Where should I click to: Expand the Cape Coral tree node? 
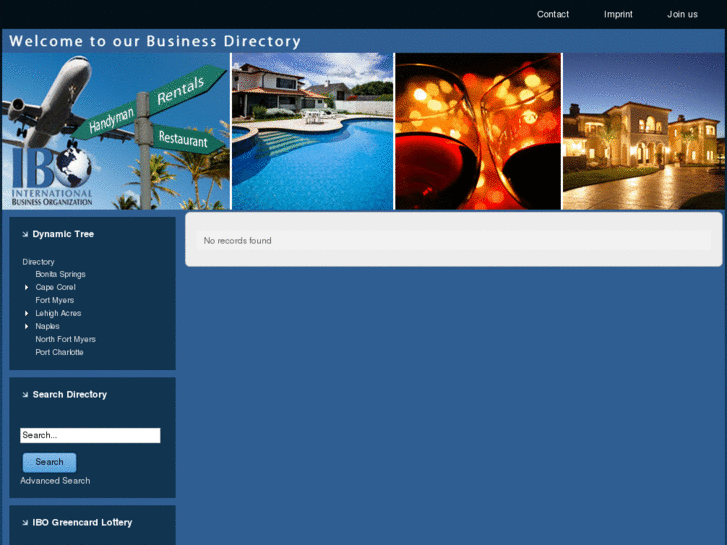(x=26, y=288)
